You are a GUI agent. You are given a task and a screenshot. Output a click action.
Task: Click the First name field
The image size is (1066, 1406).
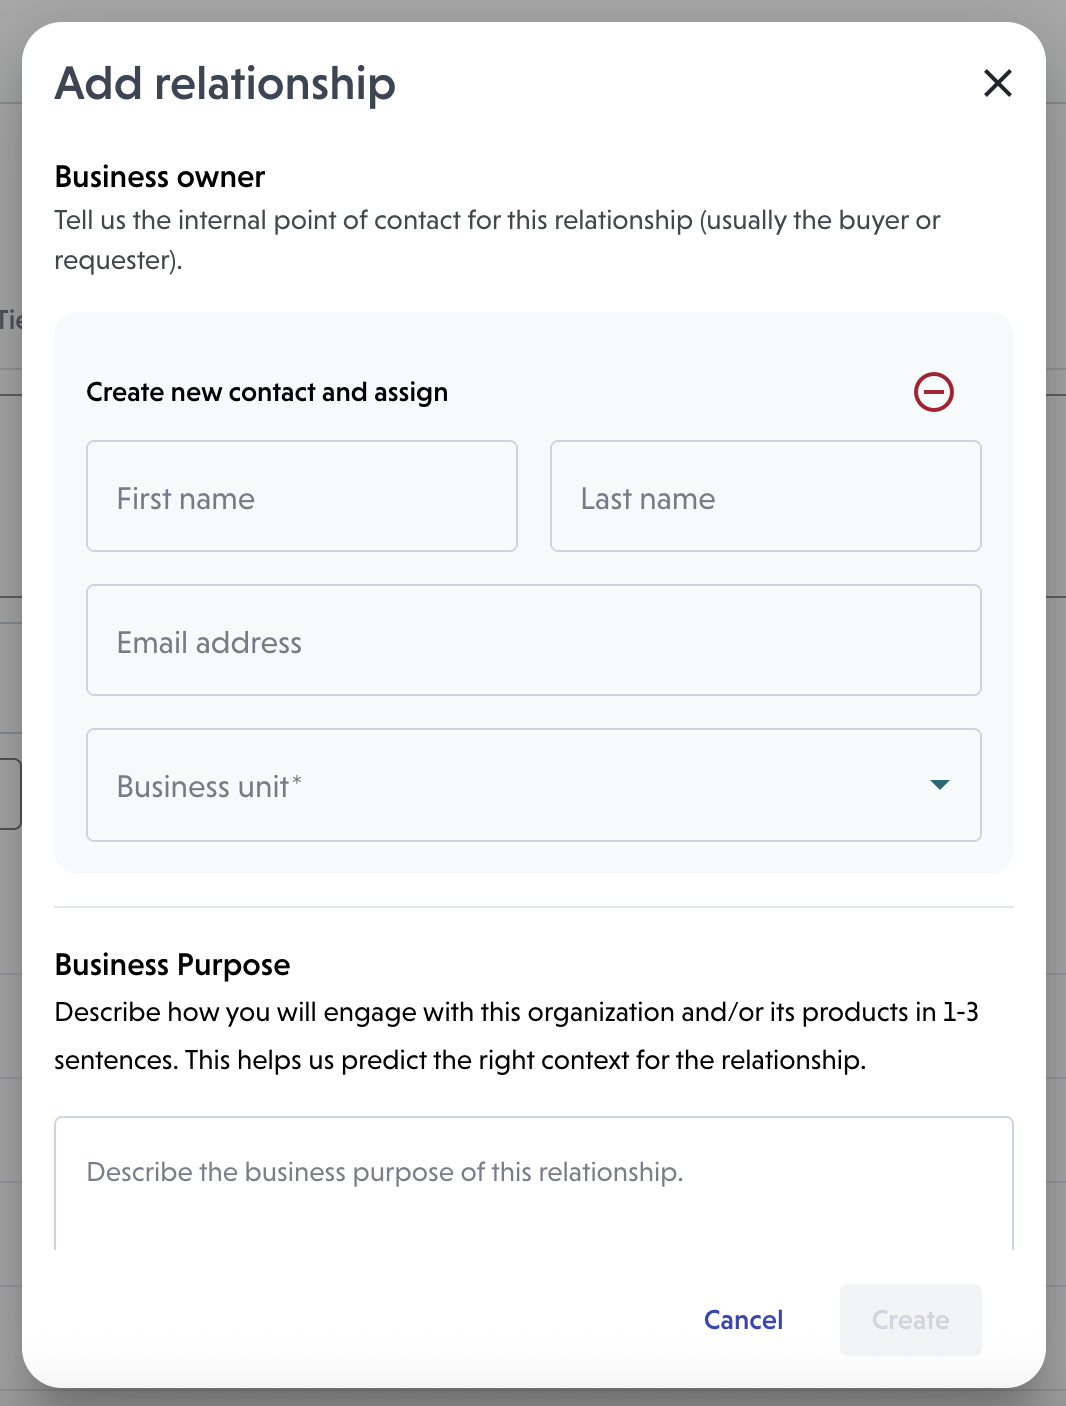[x=301, y=497]
